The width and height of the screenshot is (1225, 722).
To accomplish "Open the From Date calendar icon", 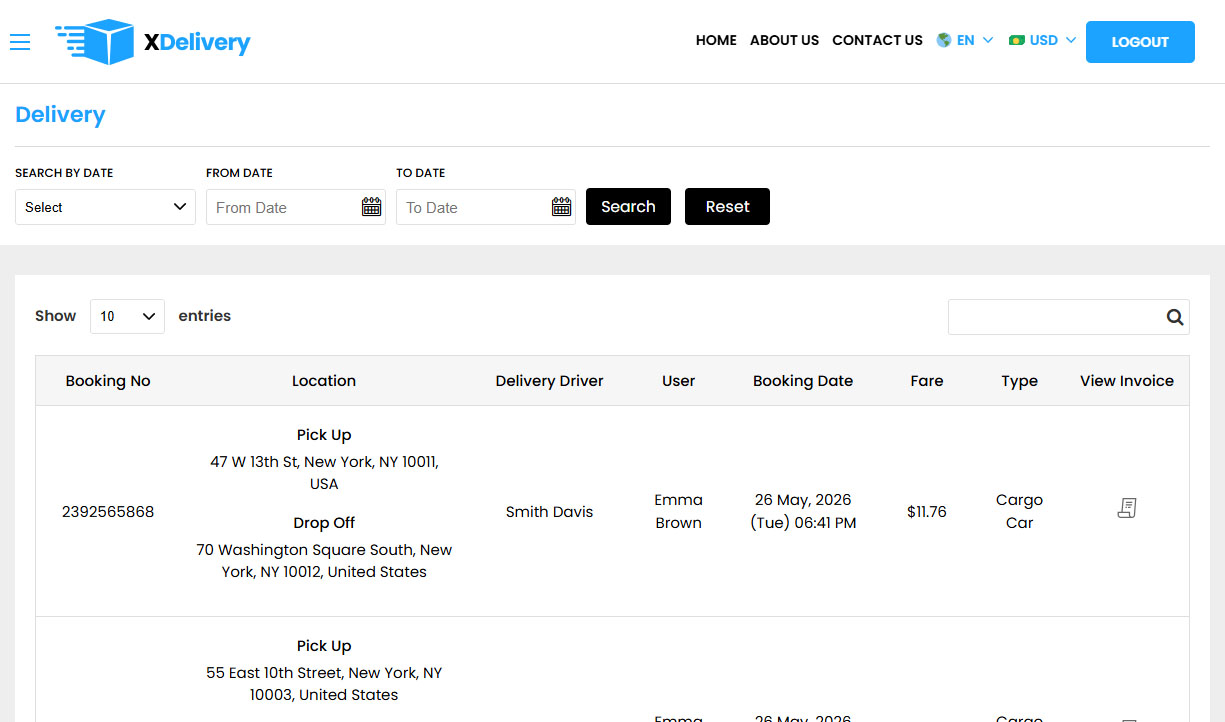I will coord(371,207).
